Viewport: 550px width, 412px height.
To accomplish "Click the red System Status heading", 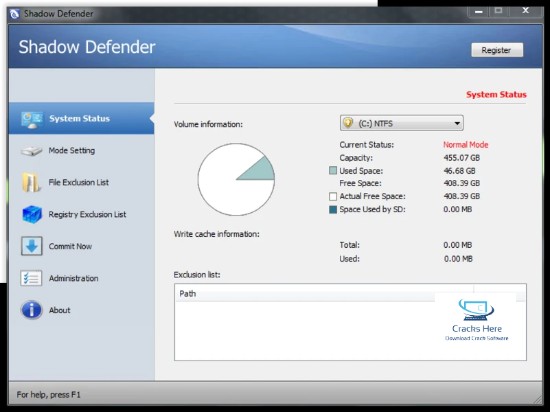I will click(496, 95).
